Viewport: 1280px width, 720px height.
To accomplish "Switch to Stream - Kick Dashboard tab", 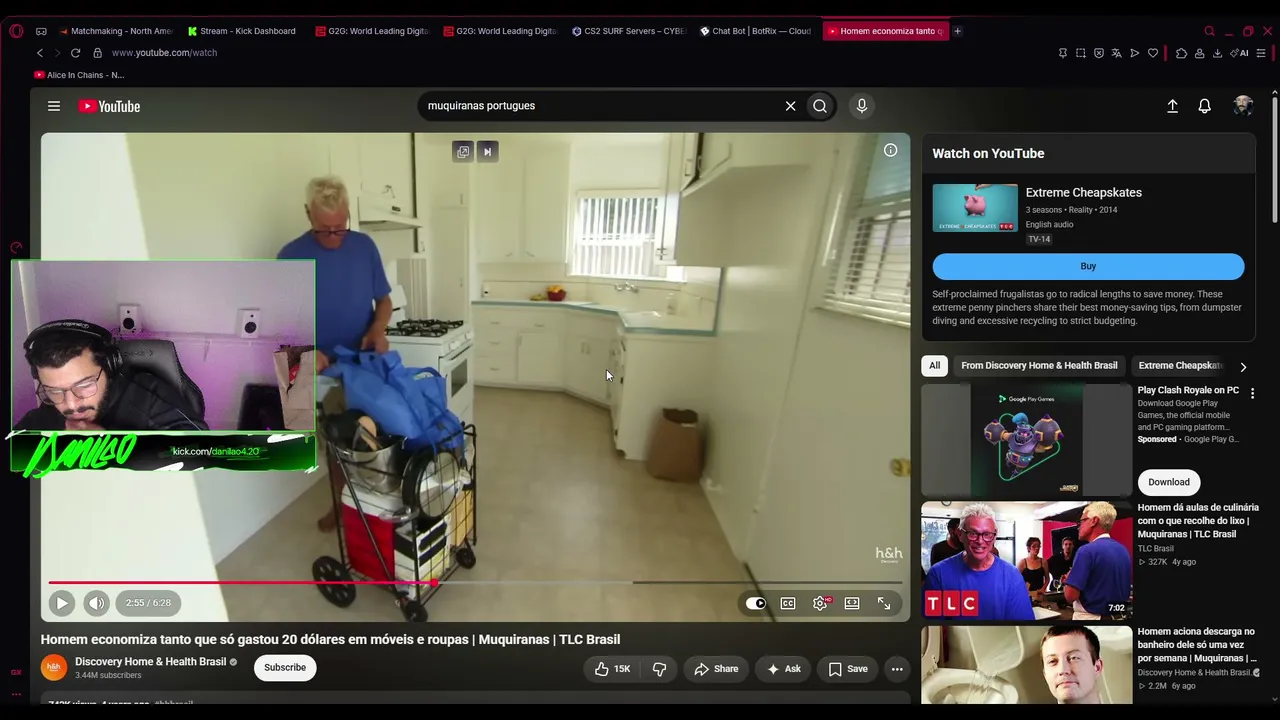I will pos(242,31).
